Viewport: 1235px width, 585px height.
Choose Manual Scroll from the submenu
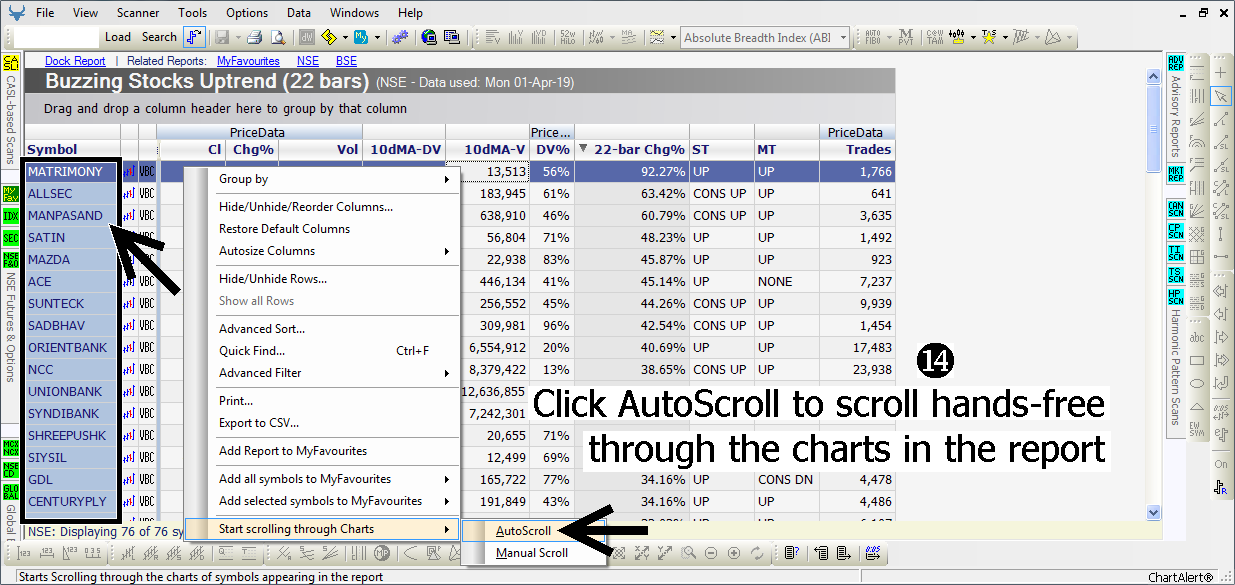534,553
